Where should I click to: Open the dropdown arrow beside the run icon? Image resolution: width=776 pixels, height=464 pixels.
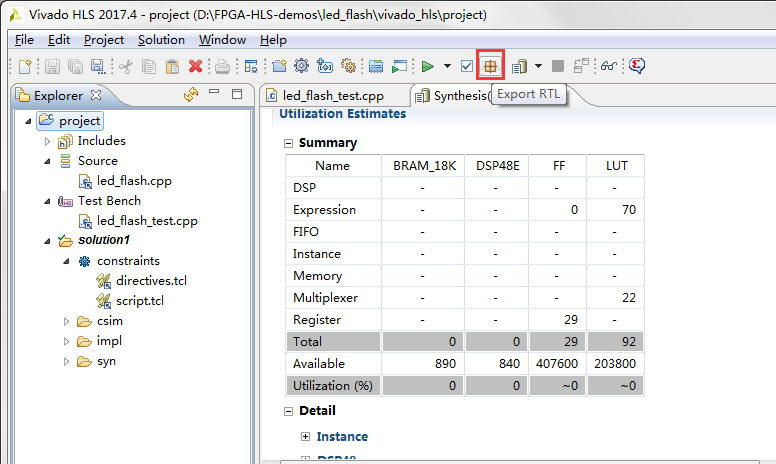[446, 66]
